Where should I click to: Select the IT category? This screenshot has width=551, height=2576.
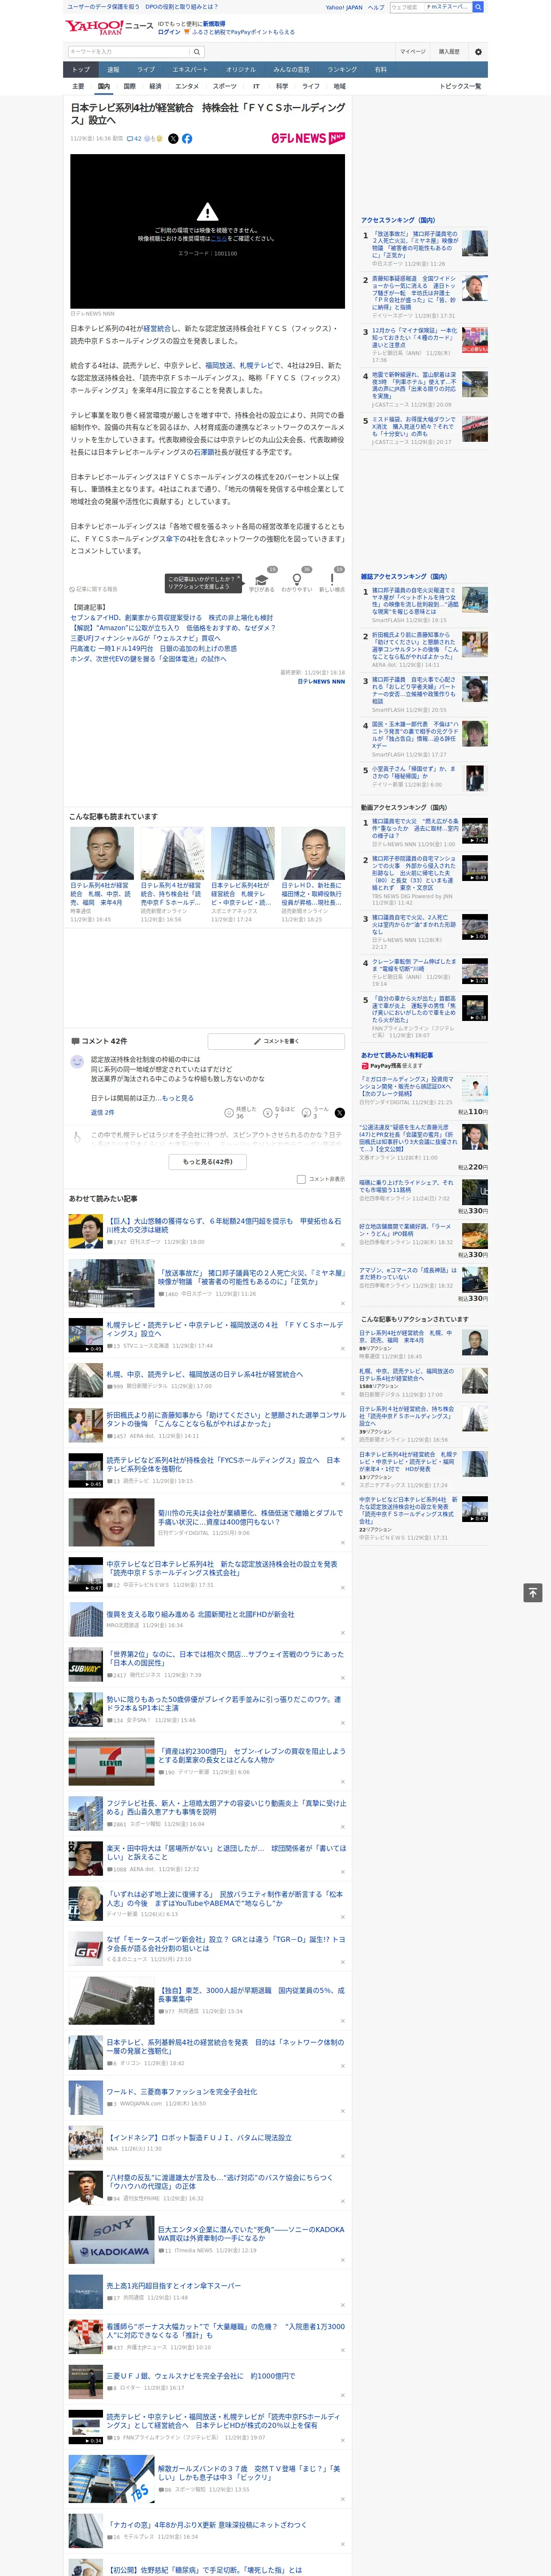pyautogui.click(x=256, y=86)
